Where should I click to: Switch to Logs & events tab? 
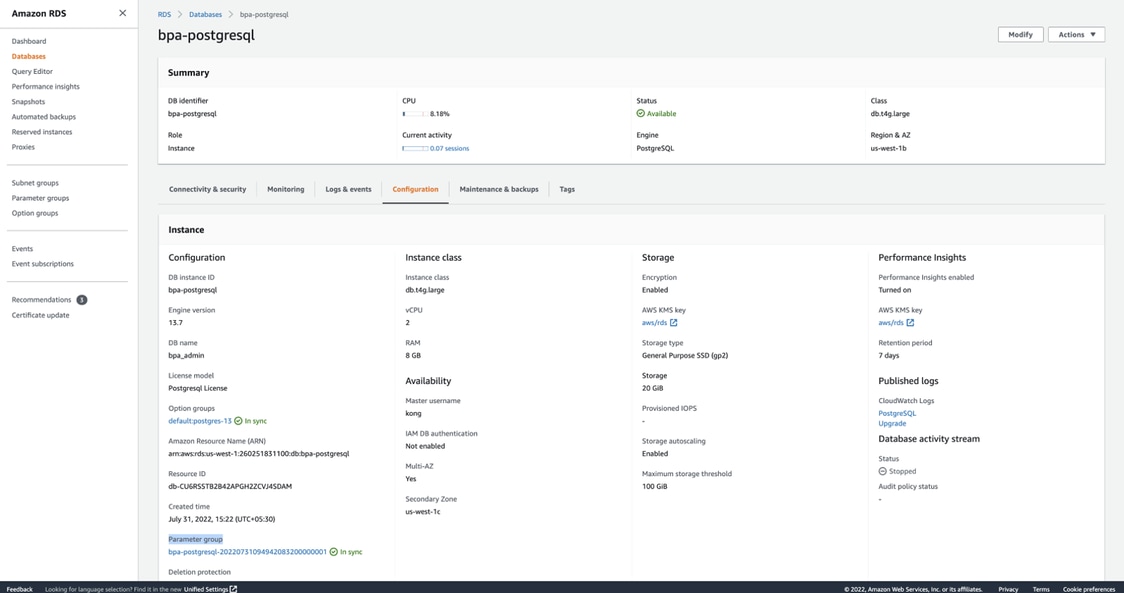(x=348, y=189)
